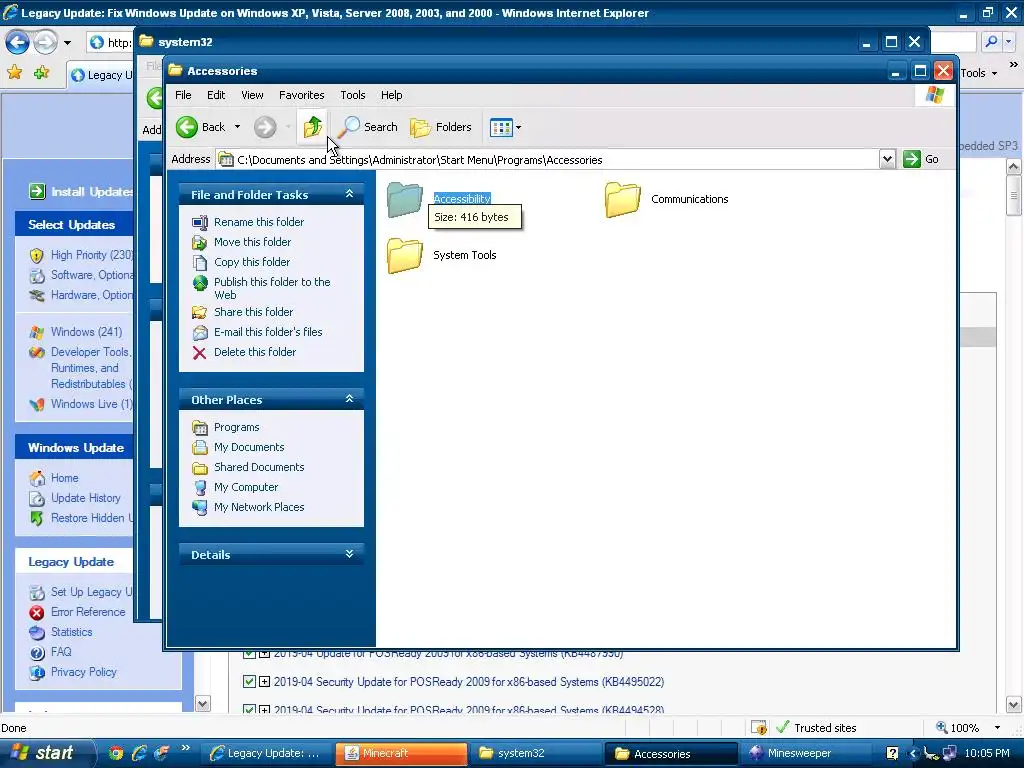
Task: Click the IE search magnifier button
Action: click(x=991, y=42)
